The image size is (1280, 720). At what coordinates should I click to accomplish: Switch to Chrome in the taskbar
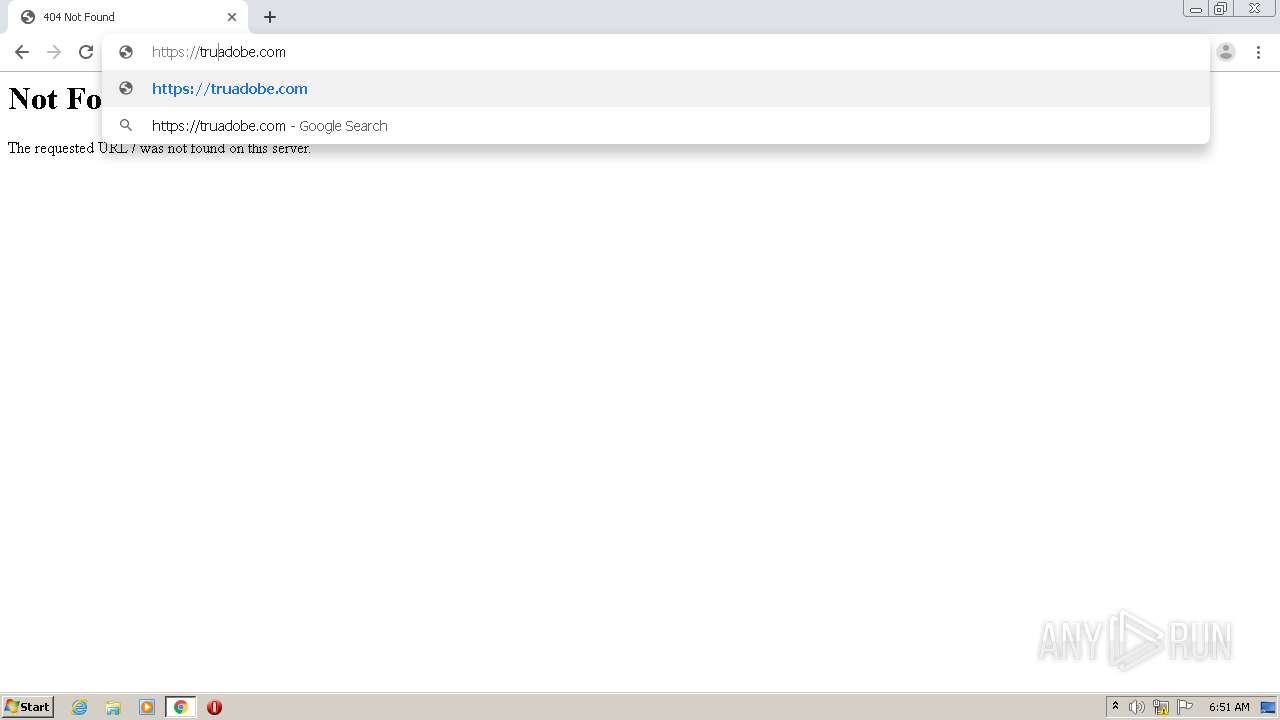click(181, 707)
